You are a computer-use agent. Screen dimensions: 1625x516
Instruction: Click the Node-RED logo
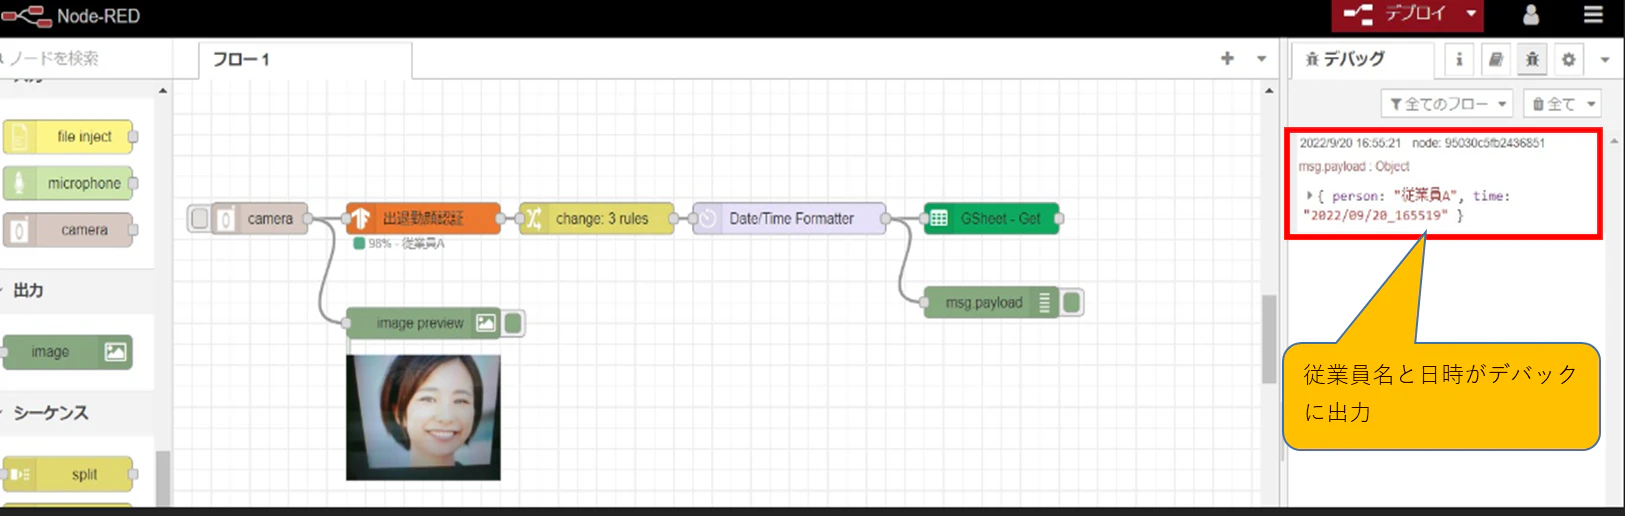pos(26,16)
